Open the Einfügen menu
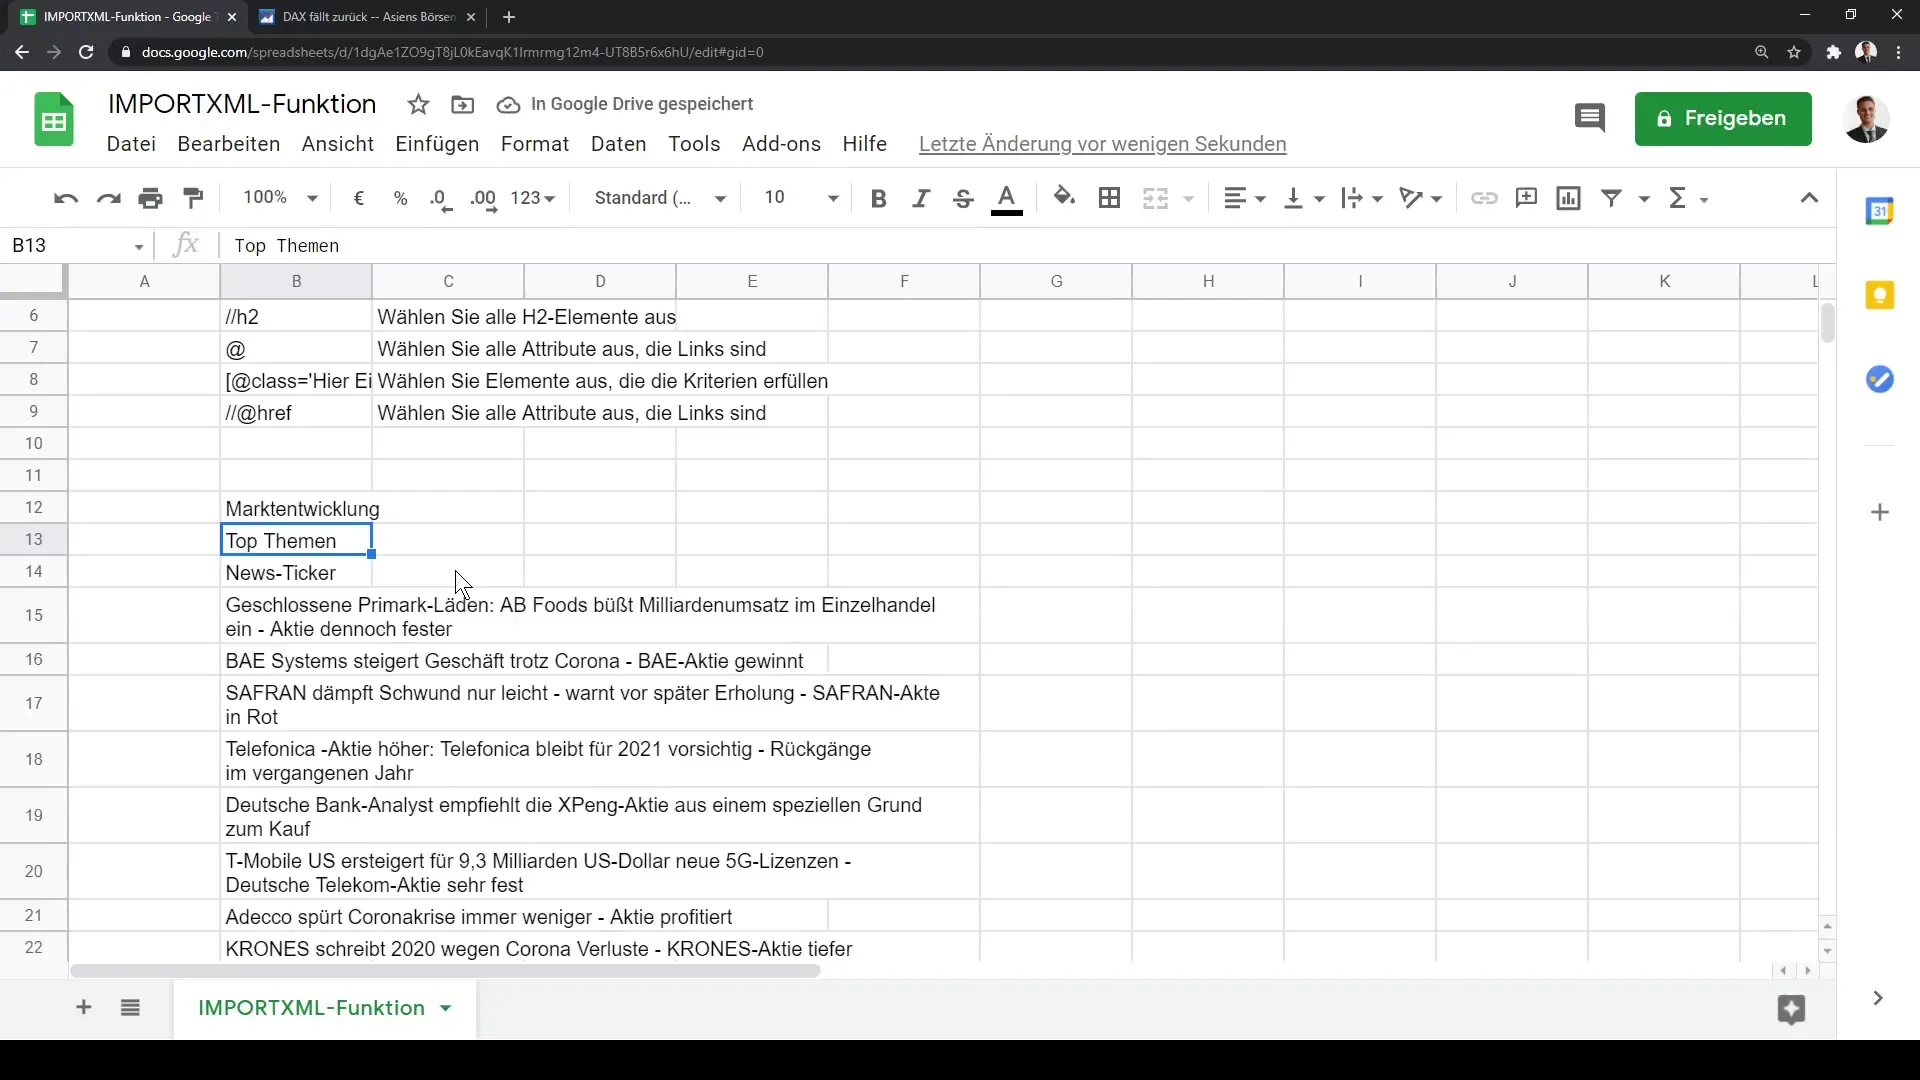Screen dimensions: 1920x1080 pyautogui.click(x=437, y=144)
